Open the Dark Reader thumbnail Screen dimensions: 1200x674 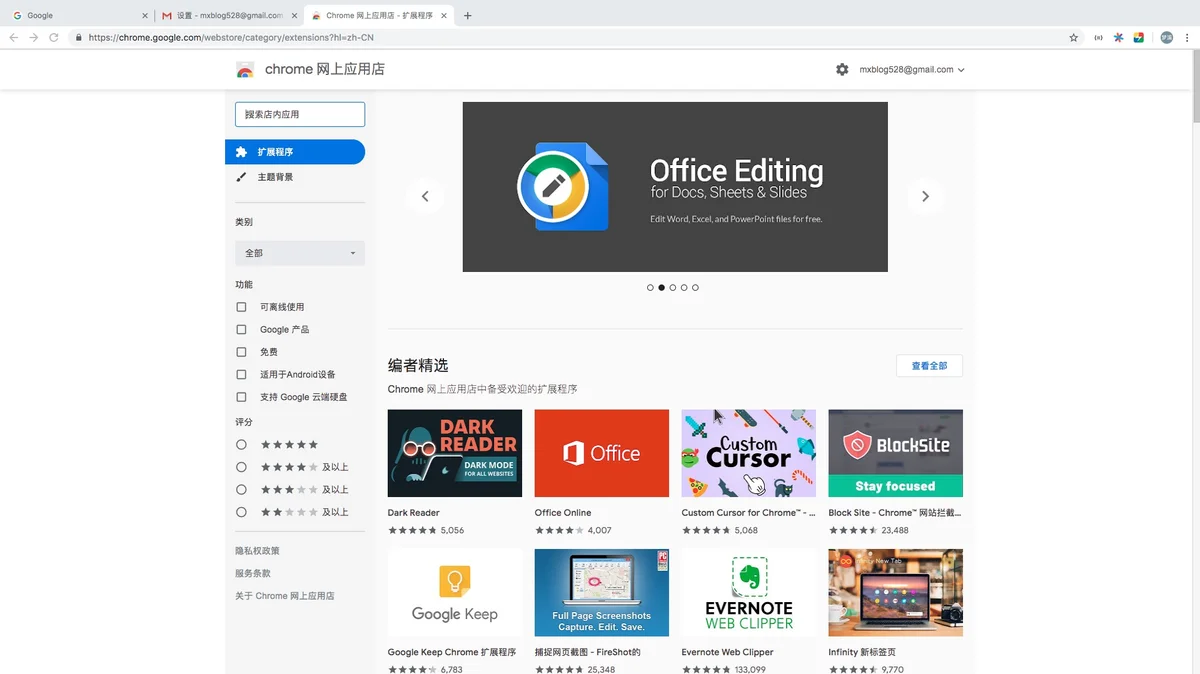point(455,453)
